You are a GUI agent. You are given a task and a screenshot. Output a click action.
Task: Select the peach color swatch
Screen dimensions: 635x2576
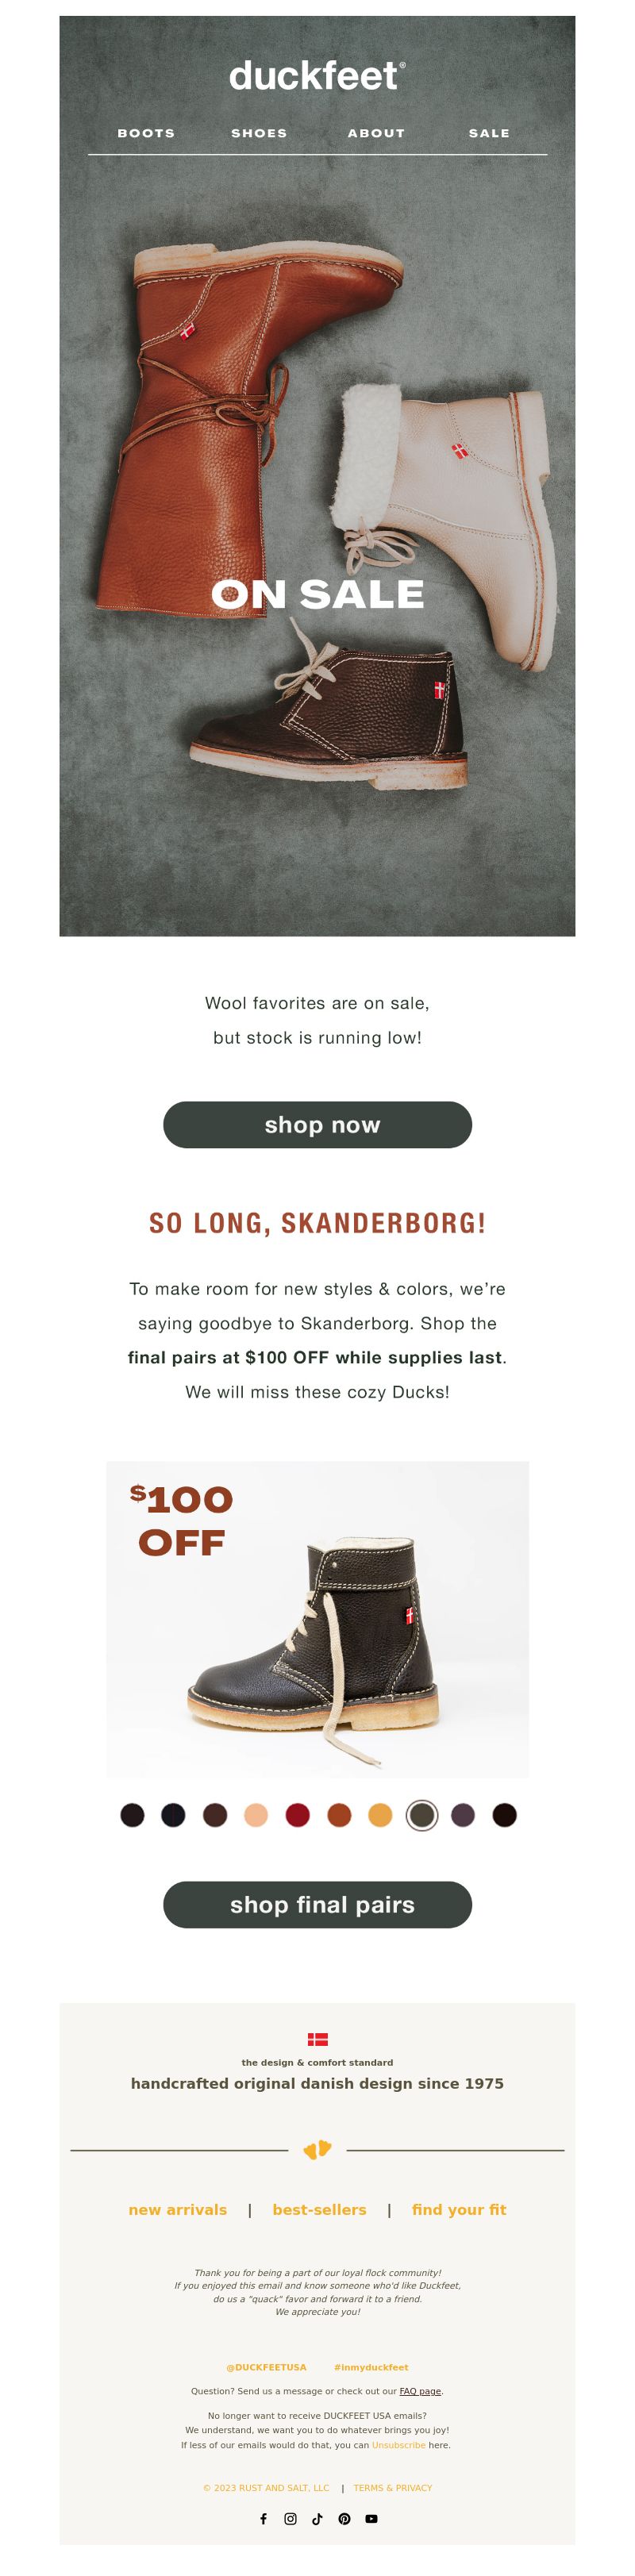coord(256,1815)
